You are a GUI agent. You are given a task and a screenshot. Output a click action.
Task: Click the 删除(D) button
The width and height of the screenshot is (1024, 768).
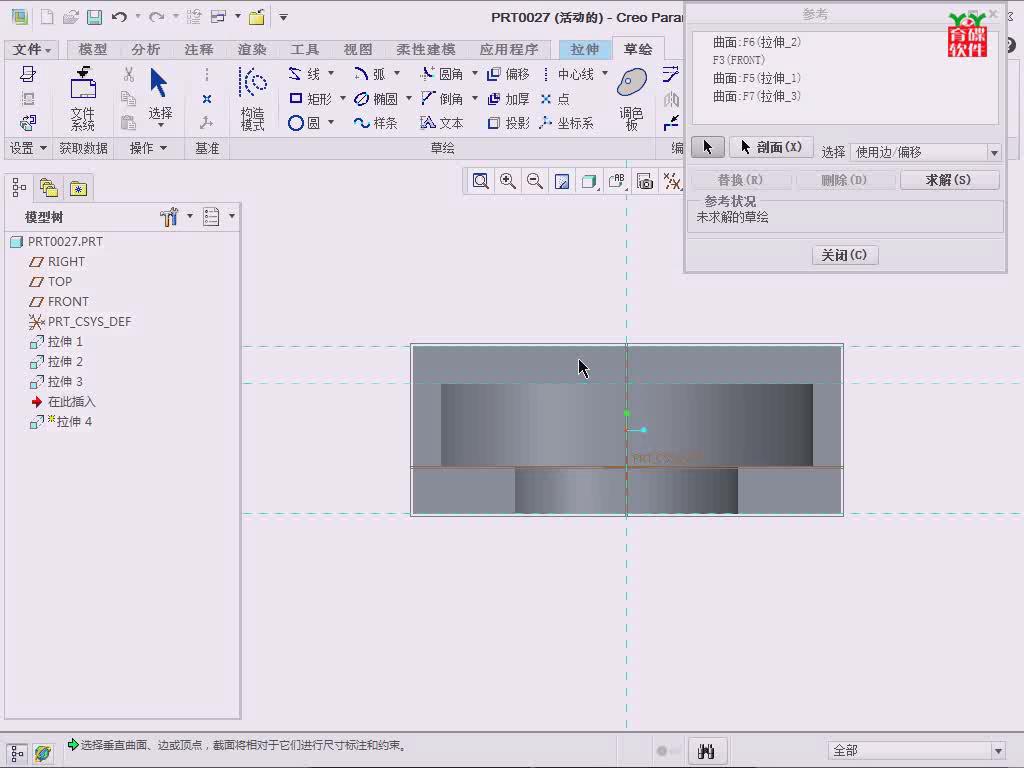pos(845,180)
